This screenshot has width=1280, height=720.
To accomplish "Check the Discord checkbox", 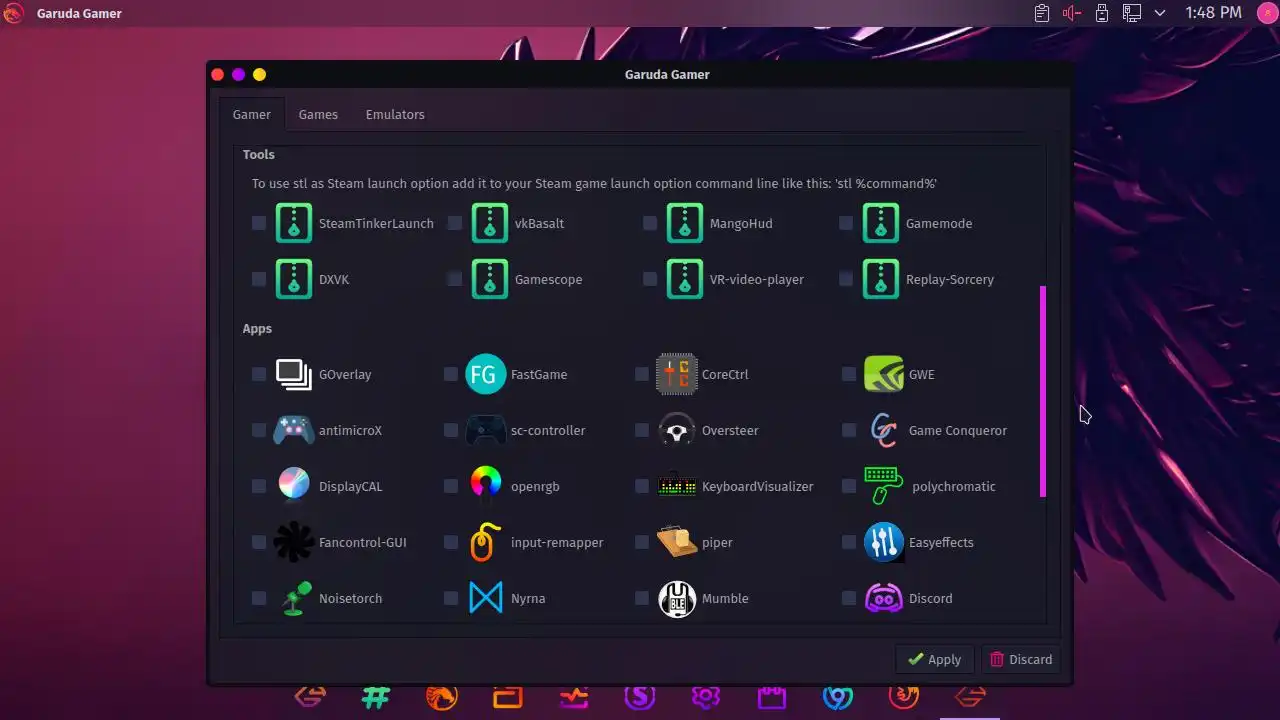I will click(849, 598).
